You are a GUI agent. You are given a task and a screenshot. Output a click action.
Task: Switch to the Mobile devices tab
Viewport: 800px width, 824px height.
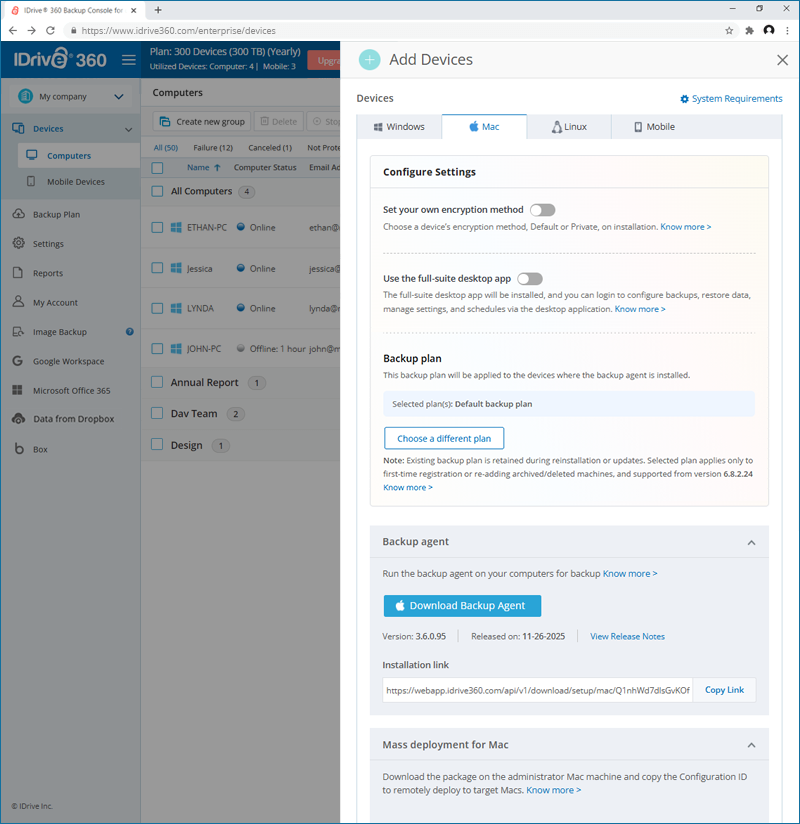pyautogui.click(x=654, y=127)
